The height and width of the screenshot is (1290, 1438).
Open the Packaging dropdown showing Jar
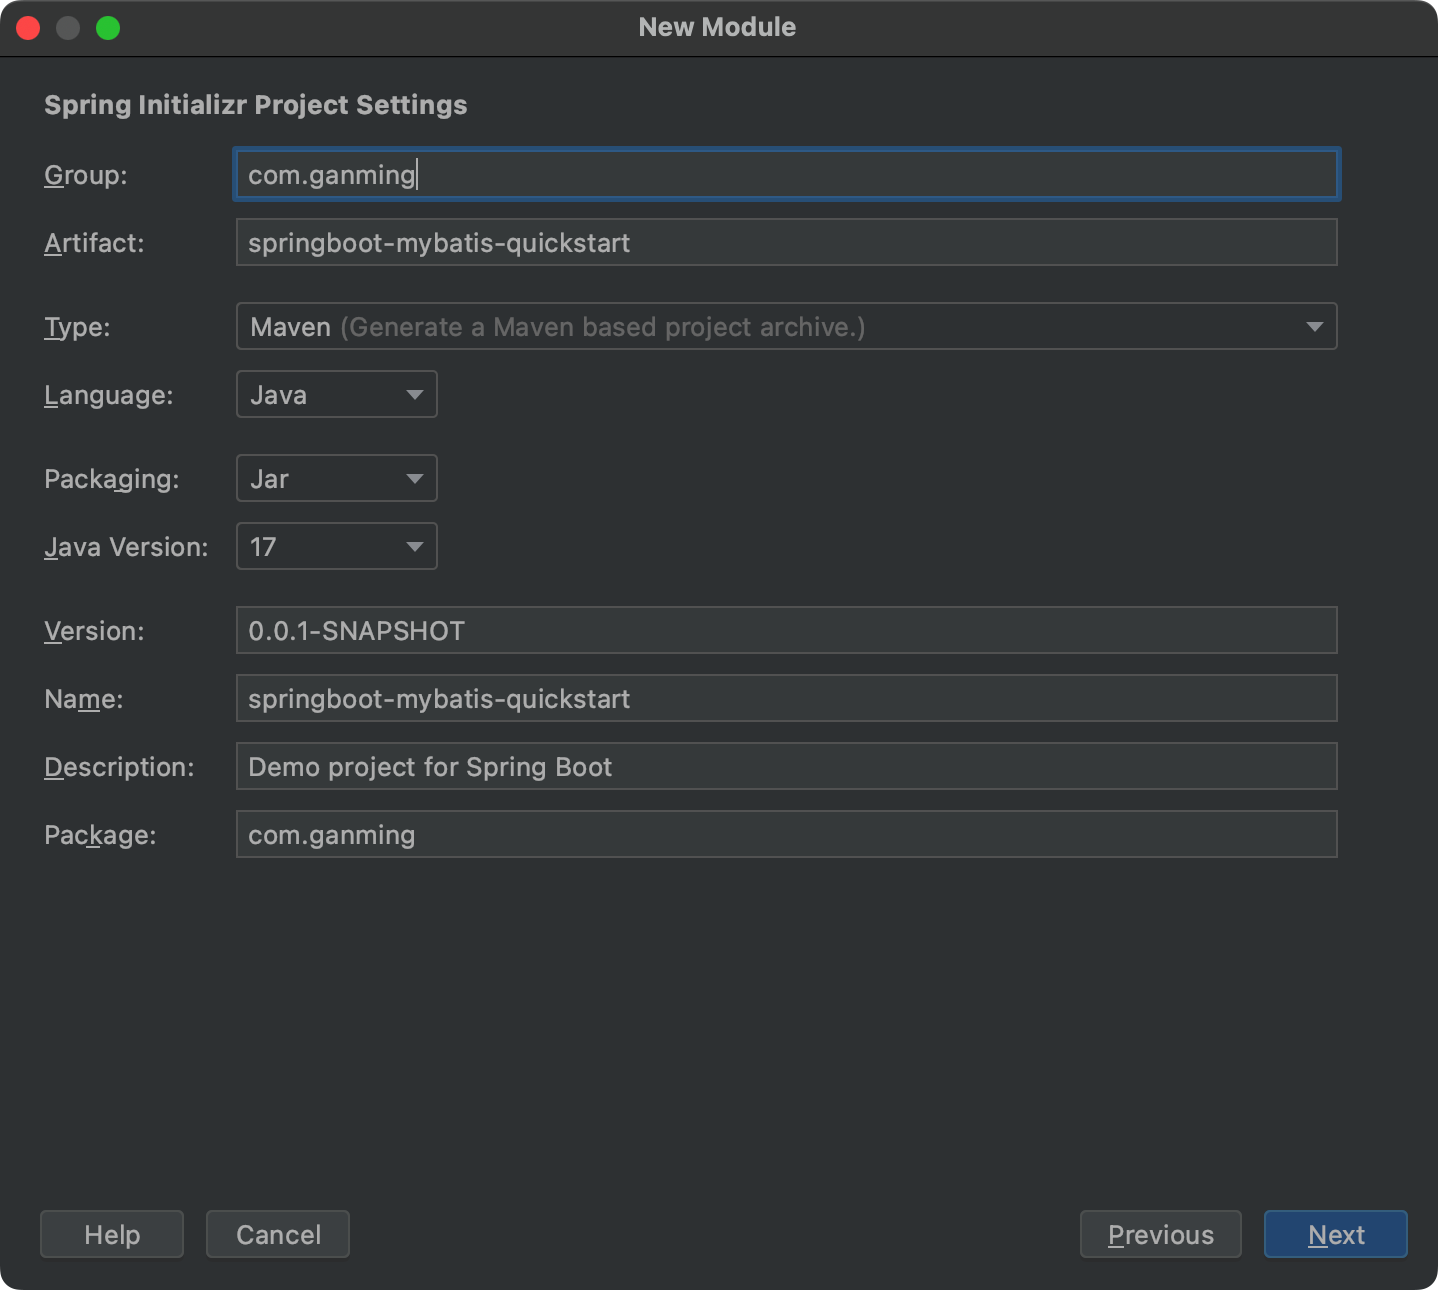[336, 479]
